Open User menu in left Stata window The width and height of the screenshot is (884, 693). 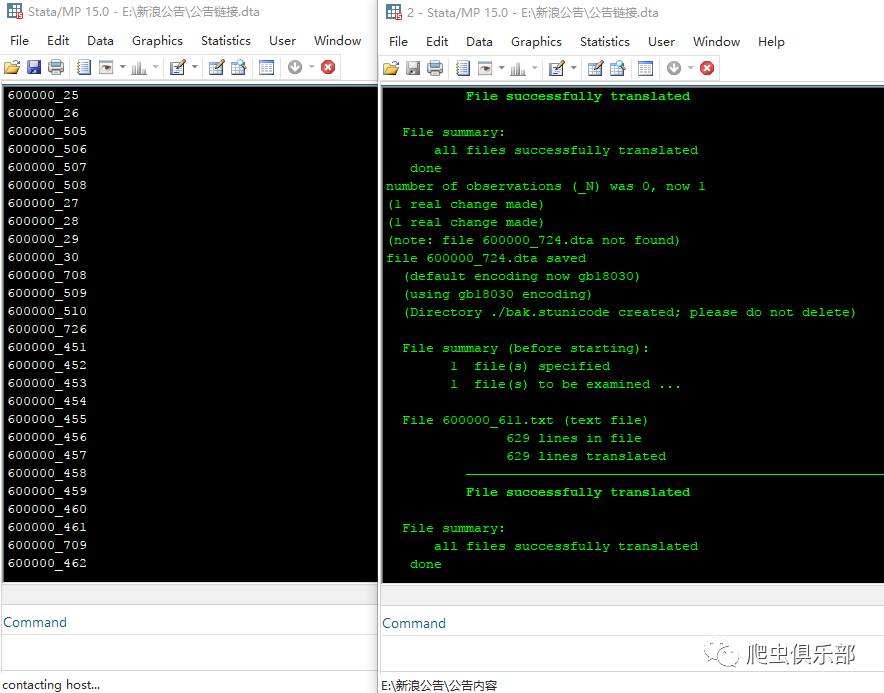click(x=282, y=41)
